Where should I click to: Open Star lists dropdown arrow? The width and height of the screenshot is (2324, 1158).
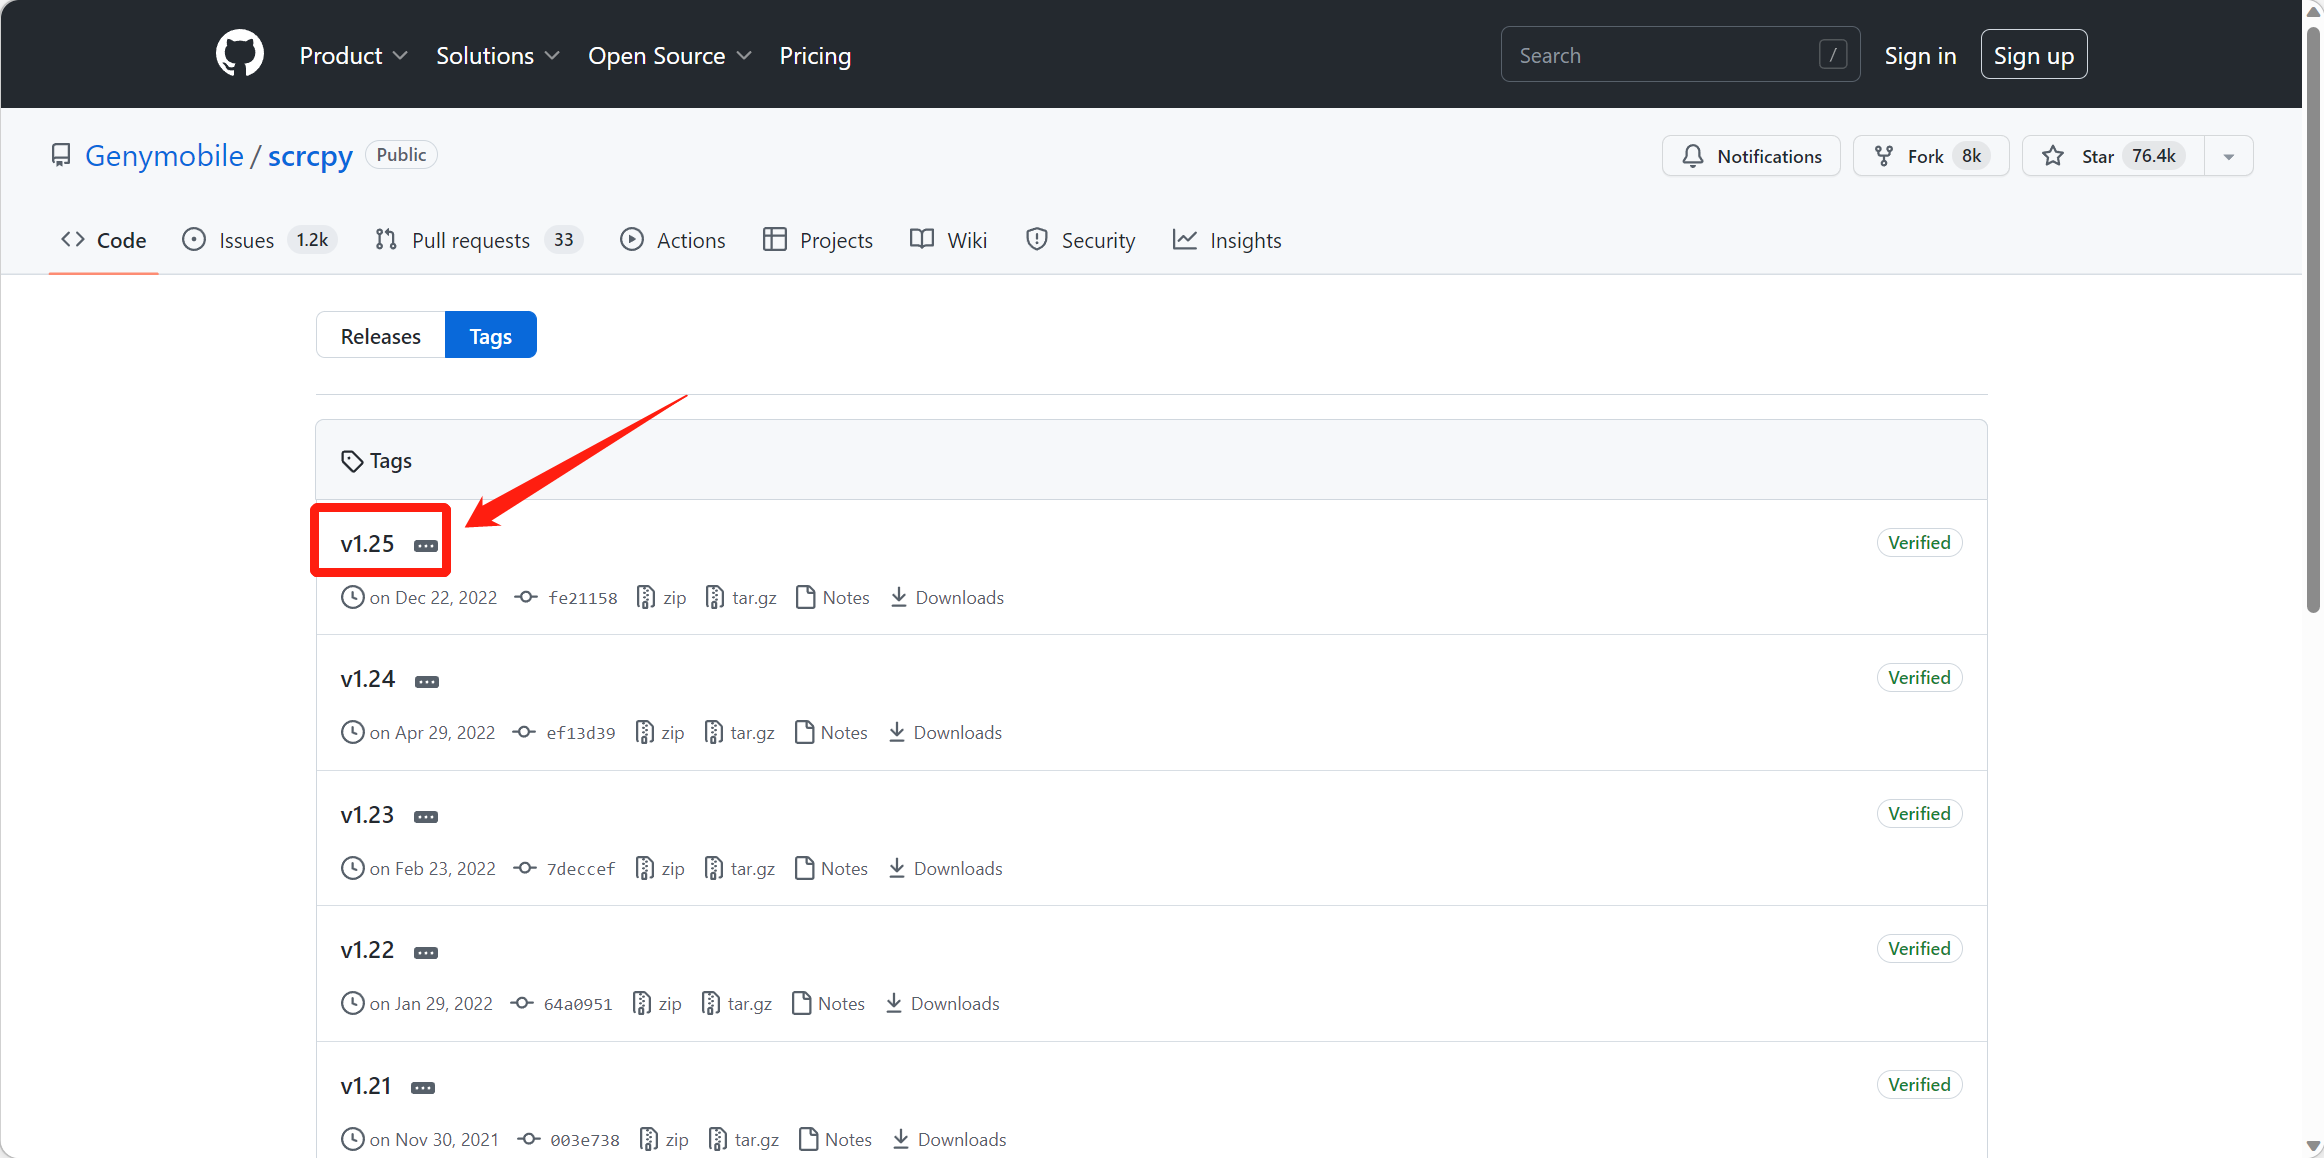pyautogui.click(x=2229, y=156)
